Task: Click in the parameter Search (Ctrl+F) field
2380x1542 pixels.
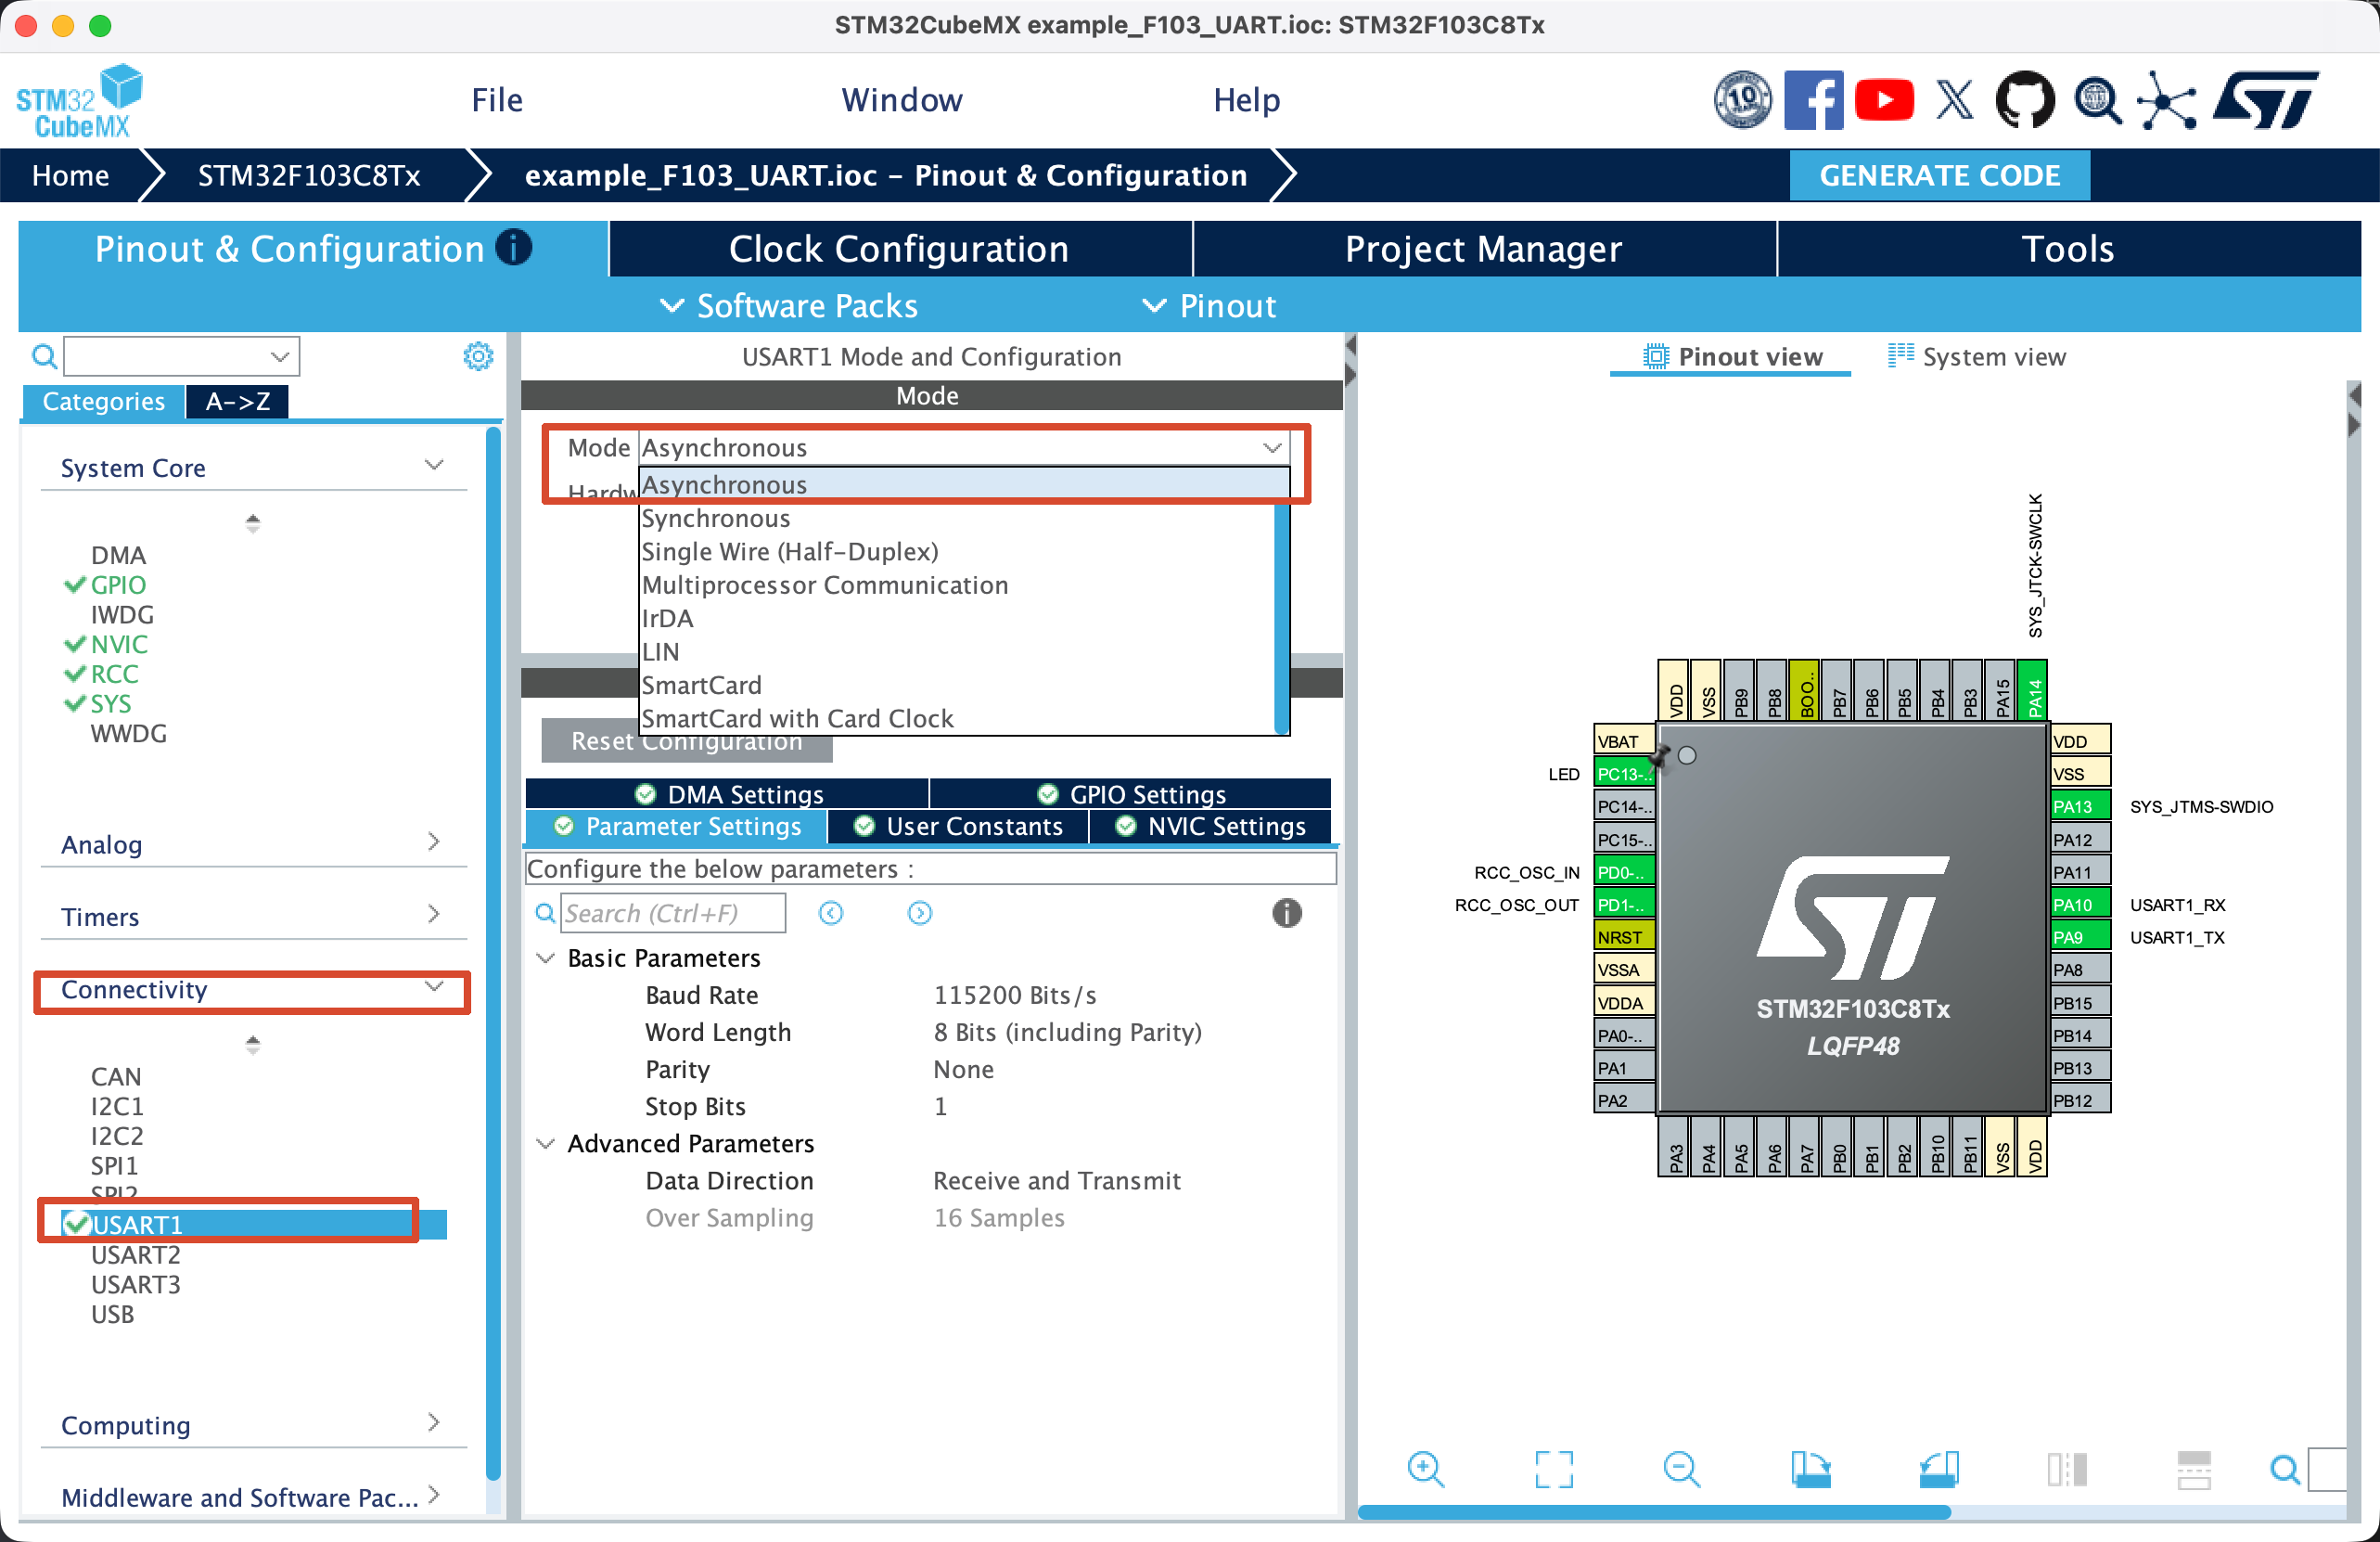Action: pos(672,913)
